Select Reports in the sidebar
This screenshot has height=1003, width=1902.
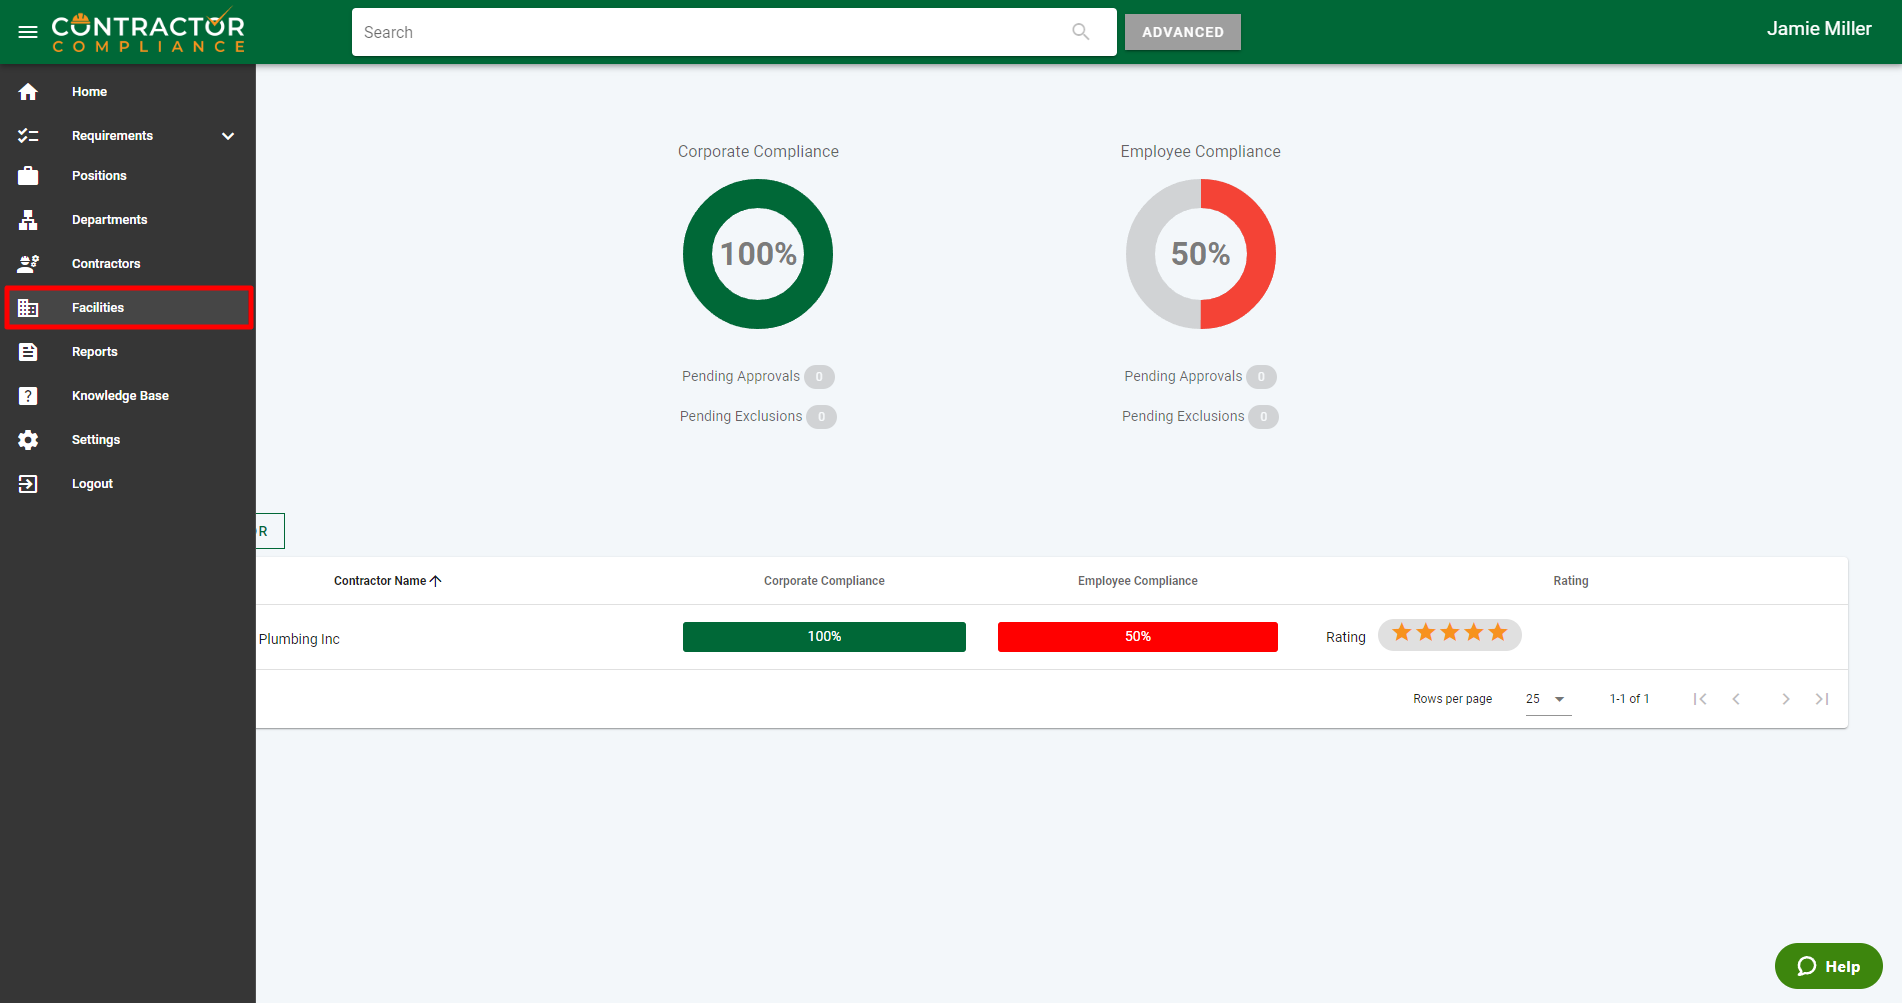(x=95, y=352)
